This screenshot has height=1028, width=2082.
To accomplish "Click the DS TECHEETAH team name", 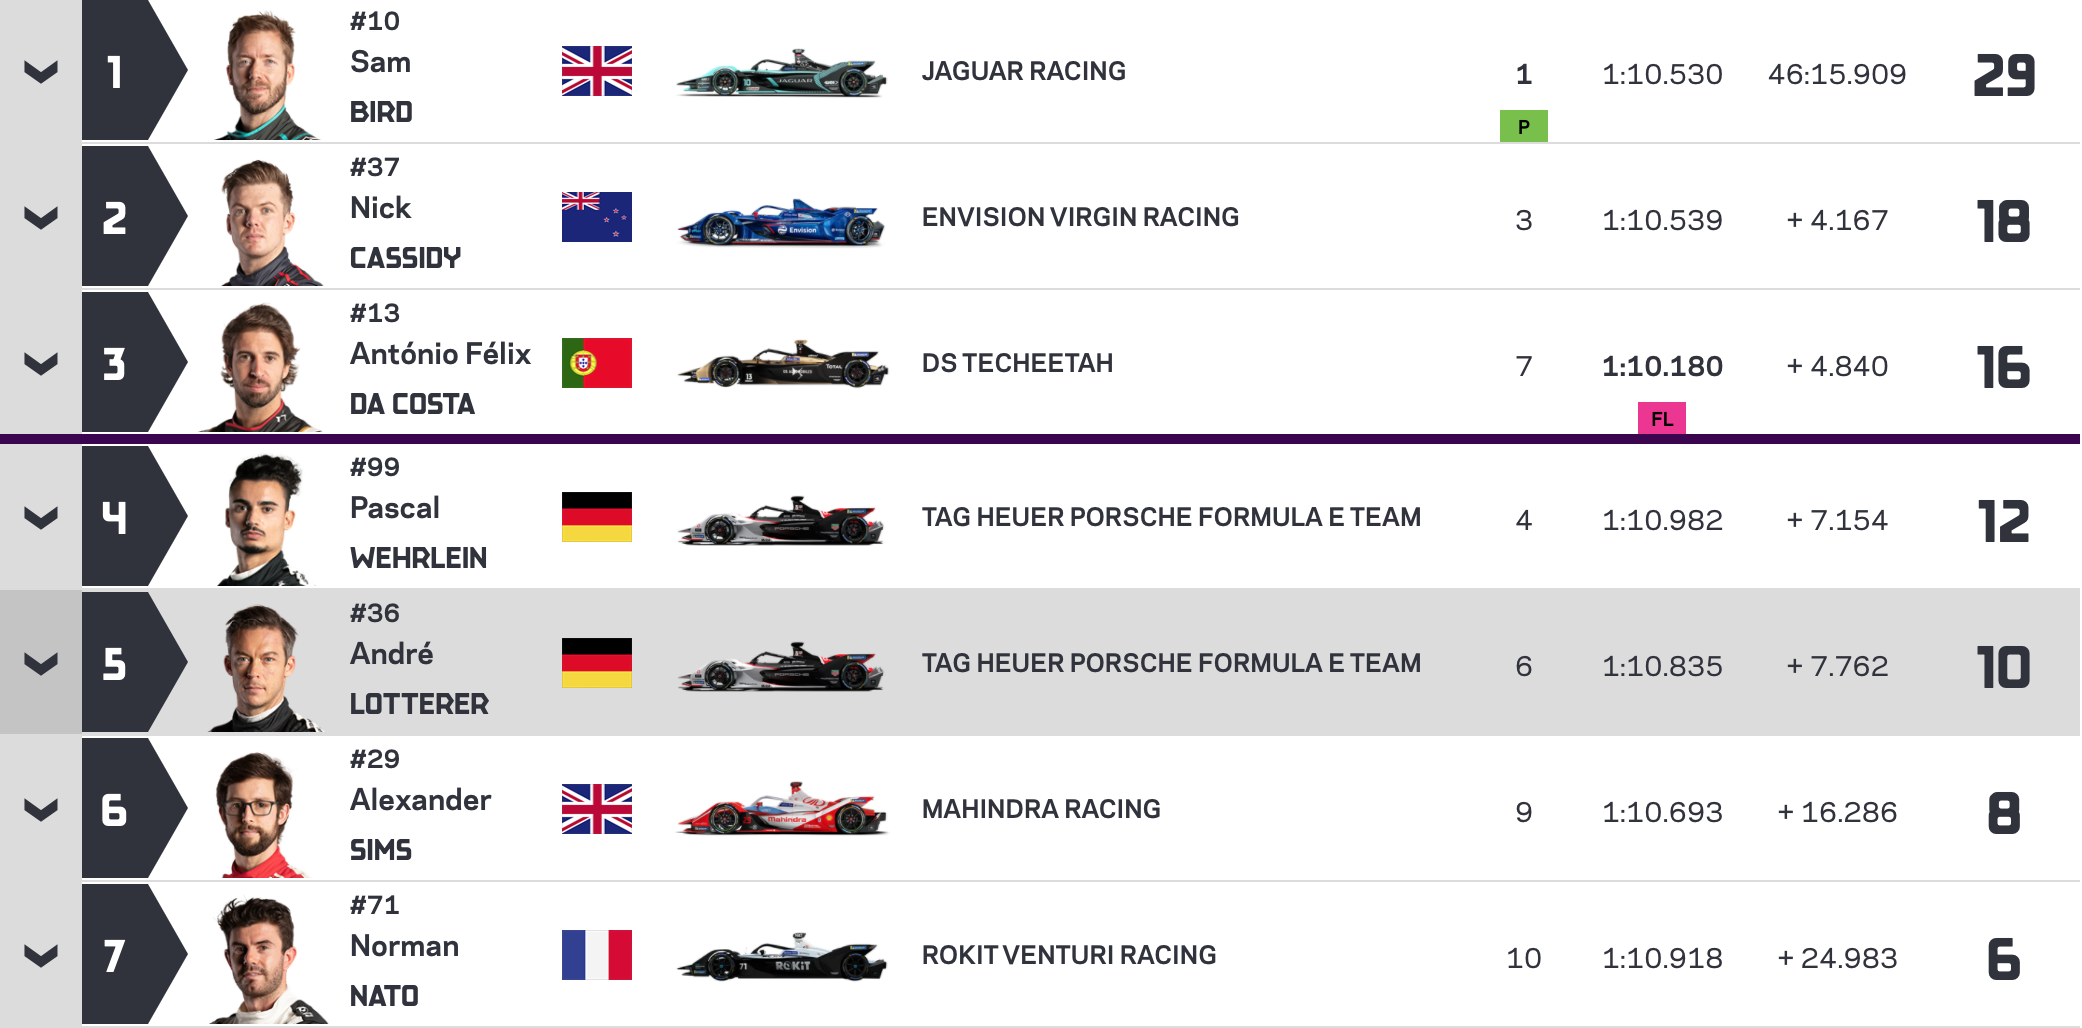I will pos(1017,363).
